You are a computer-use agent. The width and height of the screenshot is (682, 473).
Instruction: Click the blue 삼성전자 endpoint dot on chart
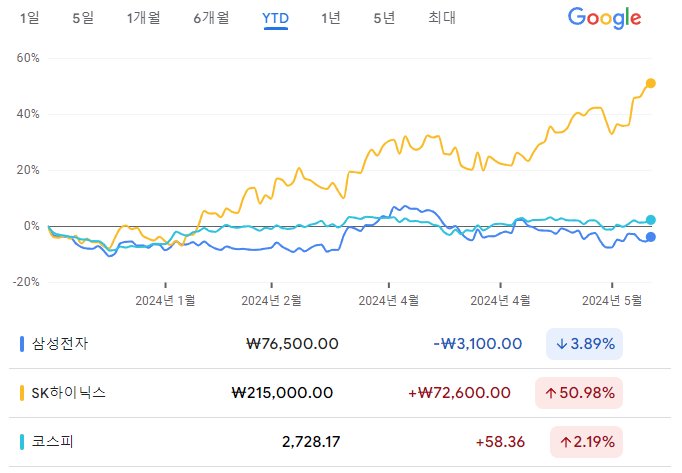650,237
